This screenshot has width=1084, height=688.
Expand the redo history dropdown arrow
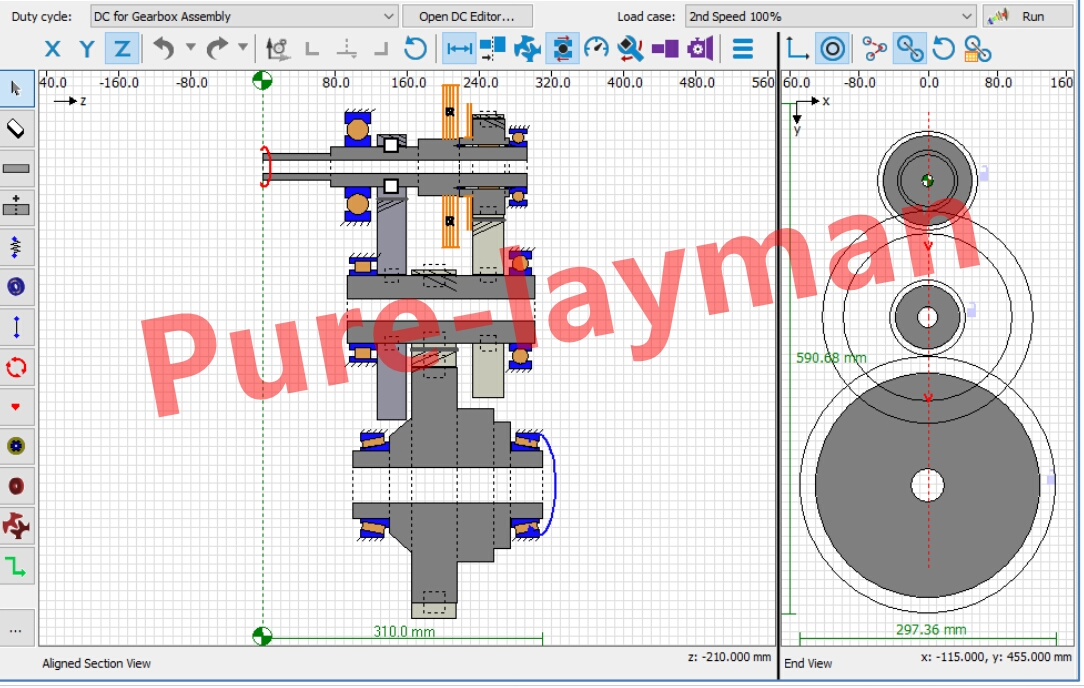tap(243, 48)
